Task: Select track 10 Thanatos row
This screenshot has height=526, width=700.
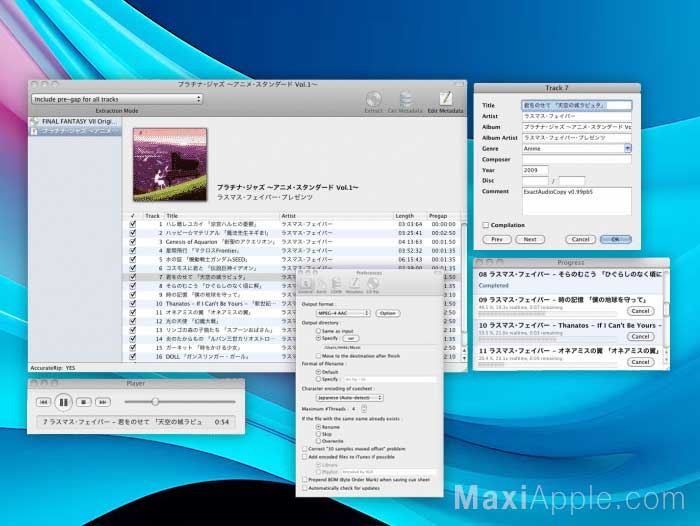Action: point(210,304)
